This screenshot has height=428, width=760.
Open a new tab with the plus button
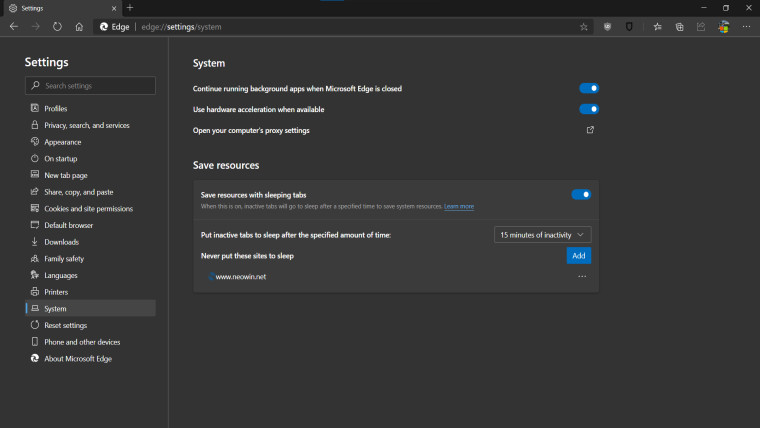[x=130, y=8]
